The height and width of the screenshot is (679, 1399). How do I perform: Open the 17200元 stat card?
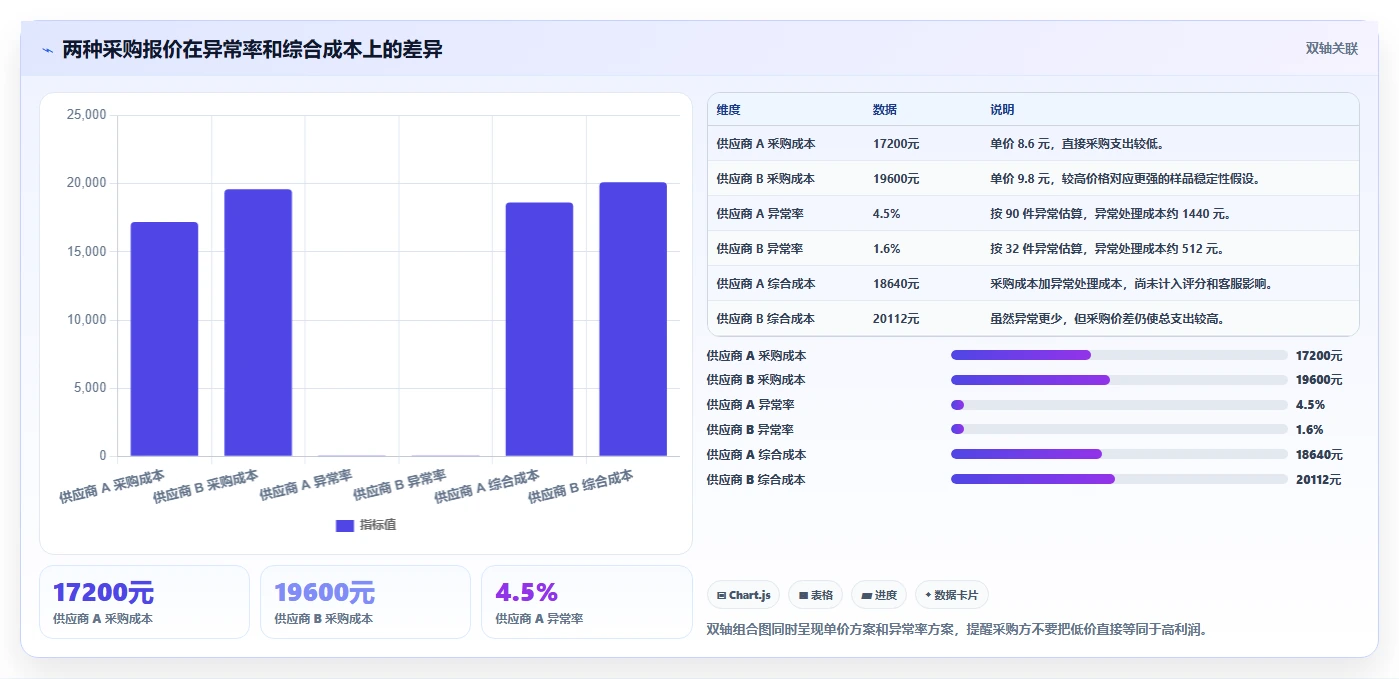[x=144, y=602]
